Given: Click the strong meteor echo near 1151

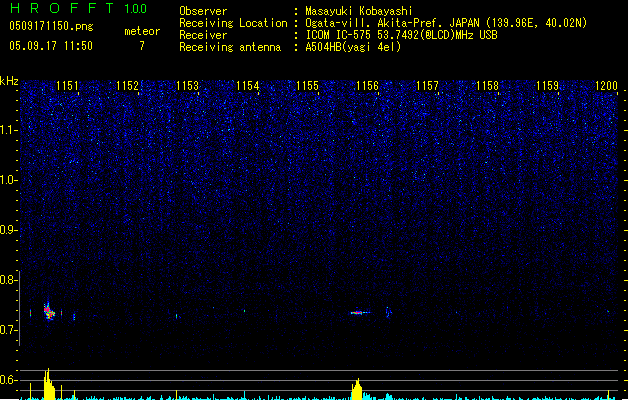Looking at the screenshot, I should pyautogui.click(x=49, y=311).
